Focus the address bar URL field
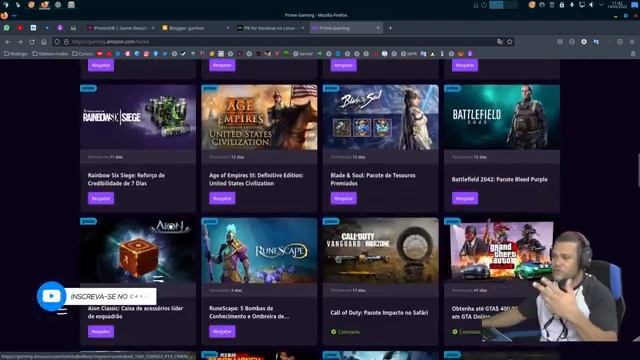Viewport: 640px width, 360px height. pyautogui.click(x=282, y=42)
